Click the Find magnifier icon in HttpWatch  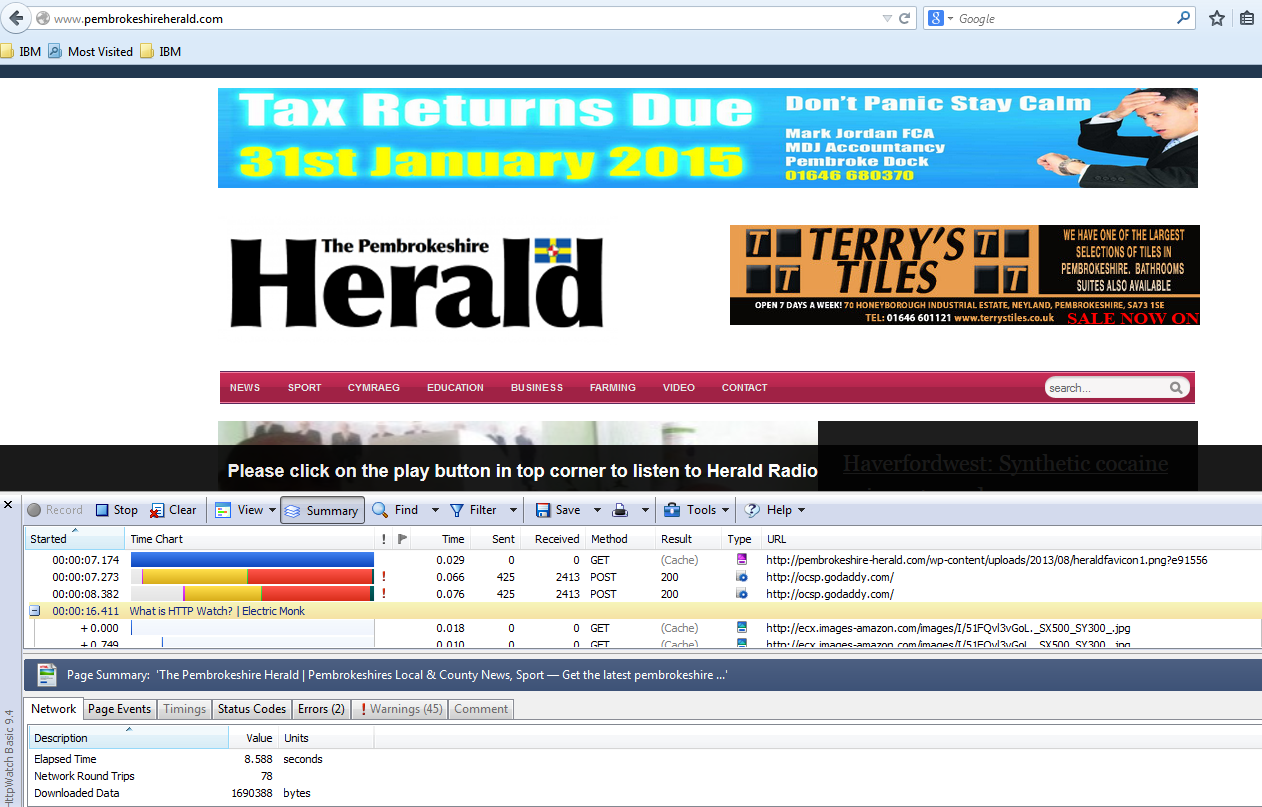(380, 510)
